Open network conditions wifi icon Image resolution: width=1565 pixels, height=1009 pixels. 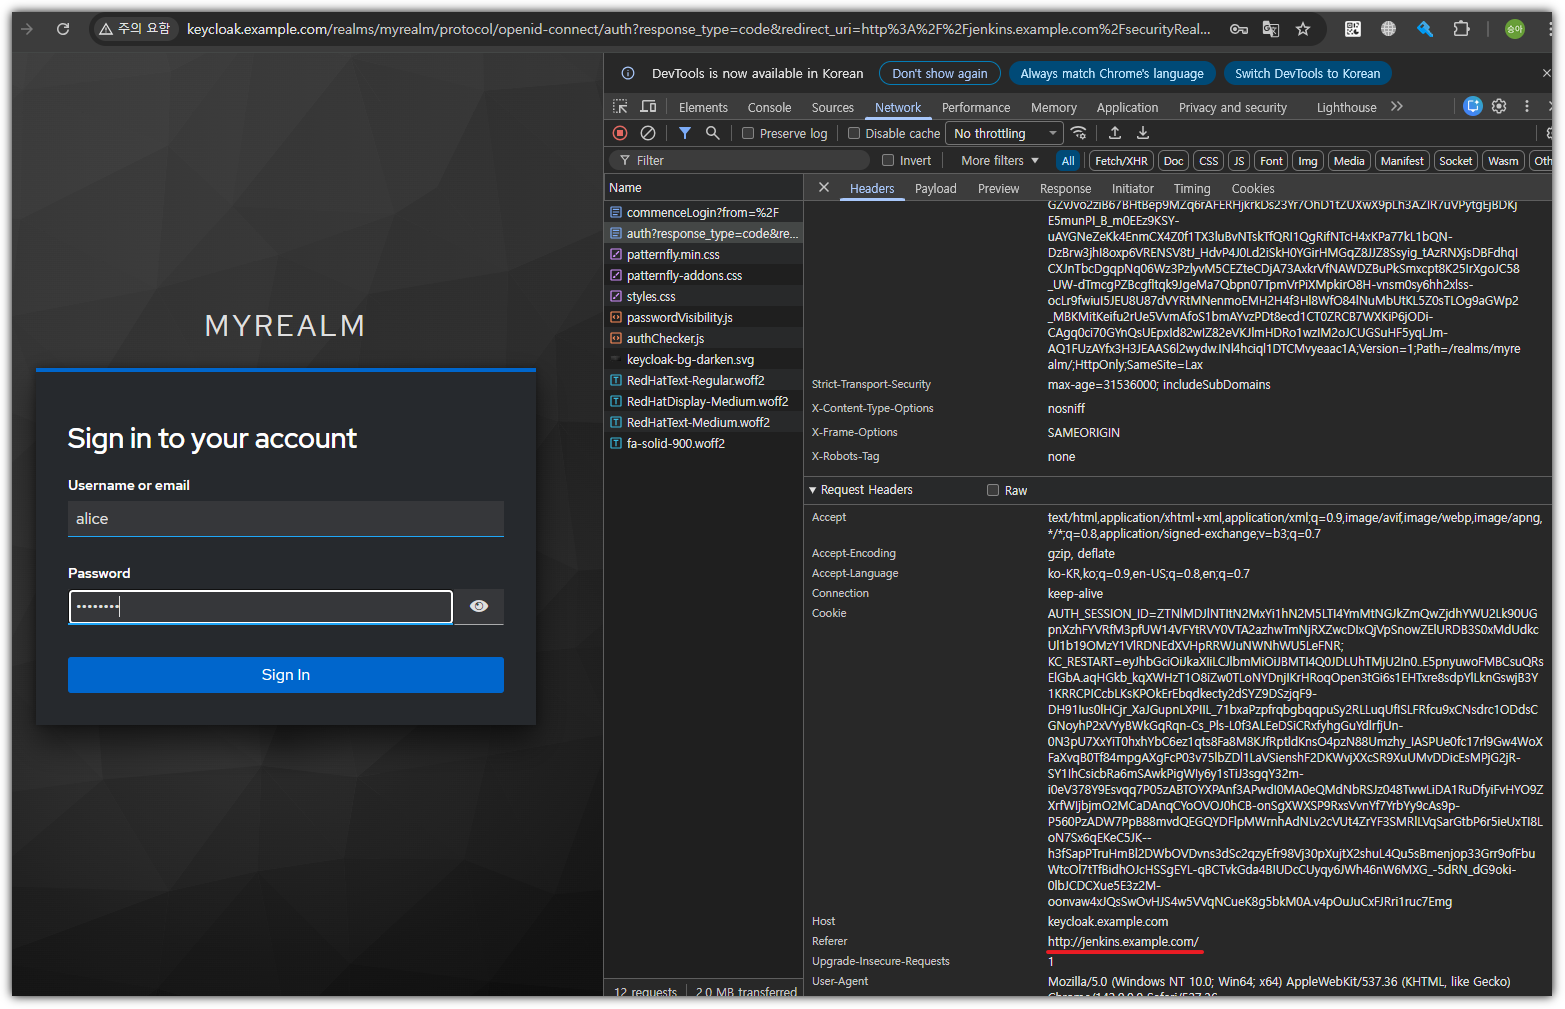coord(1078,133)
